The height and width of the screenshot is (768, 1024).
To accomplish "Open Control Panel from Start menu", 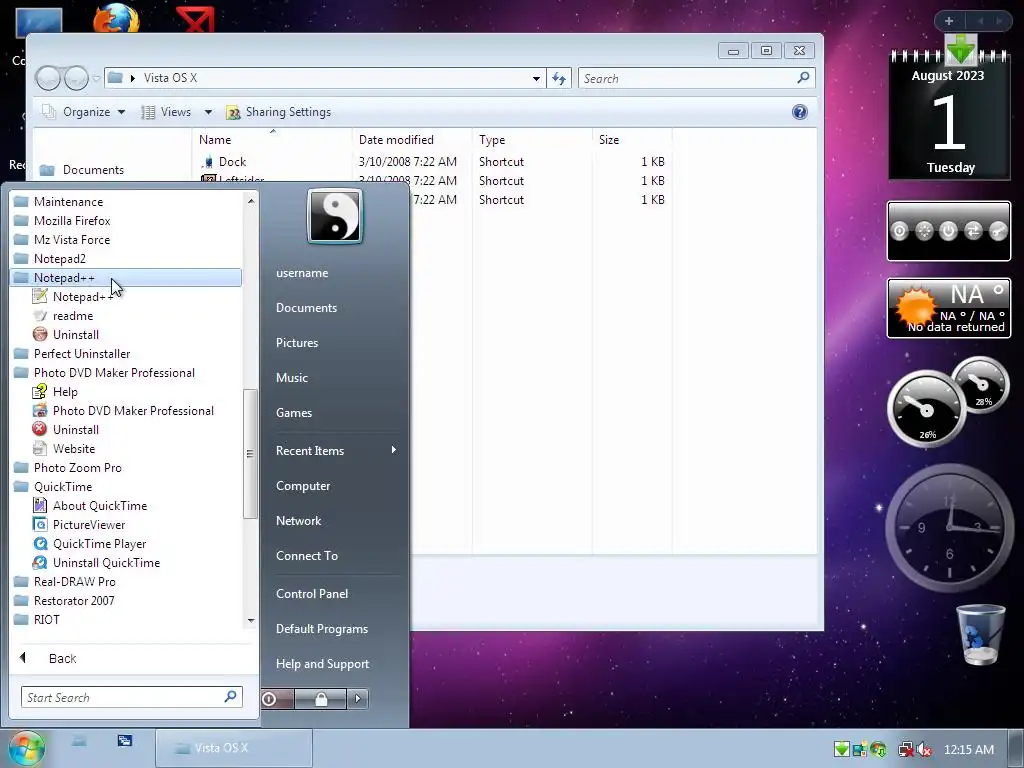I will click(312, 594).
